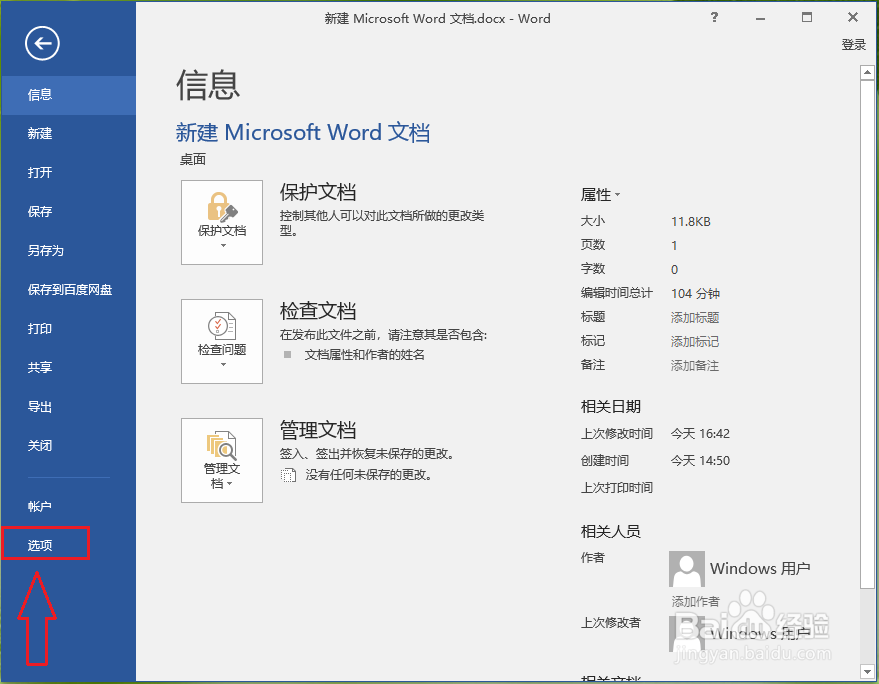The height and width of the screenshot is (684, 879).
Task: Click the 添加备注 comments field
Action: pyautogui.click(x=695, y=366)
